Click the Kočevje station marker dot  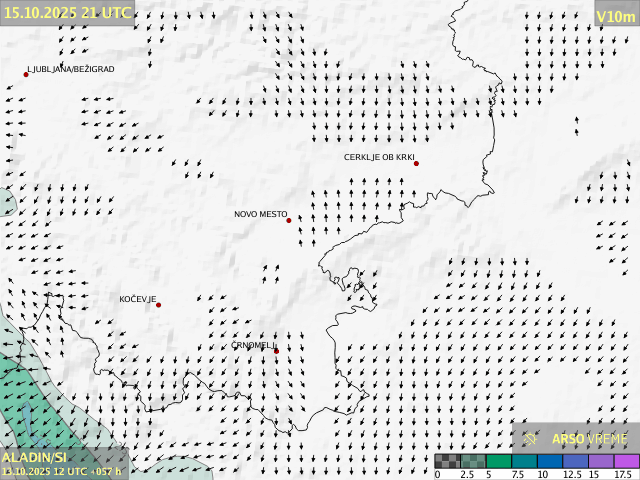tap(158, 305)
